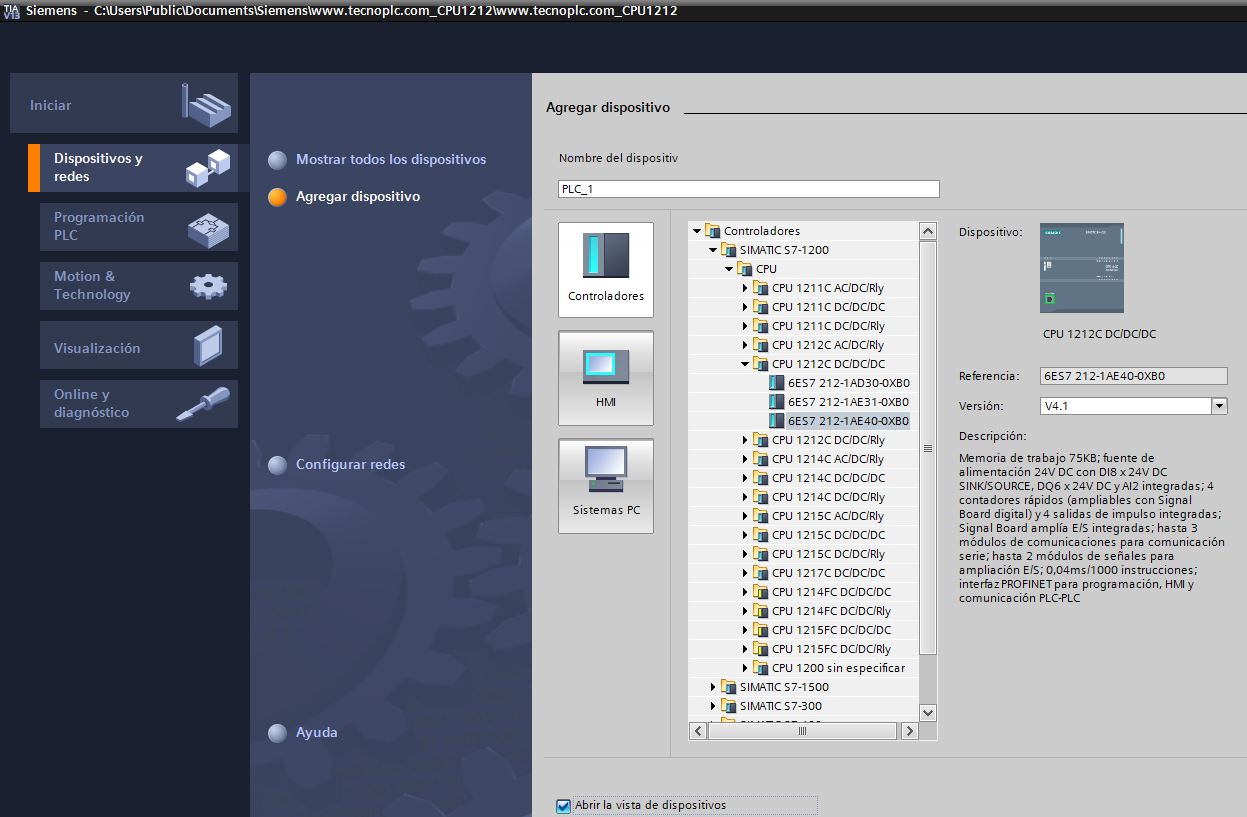Expand the SIMATIC S7-1500 tree node

(x=713, y=687)
